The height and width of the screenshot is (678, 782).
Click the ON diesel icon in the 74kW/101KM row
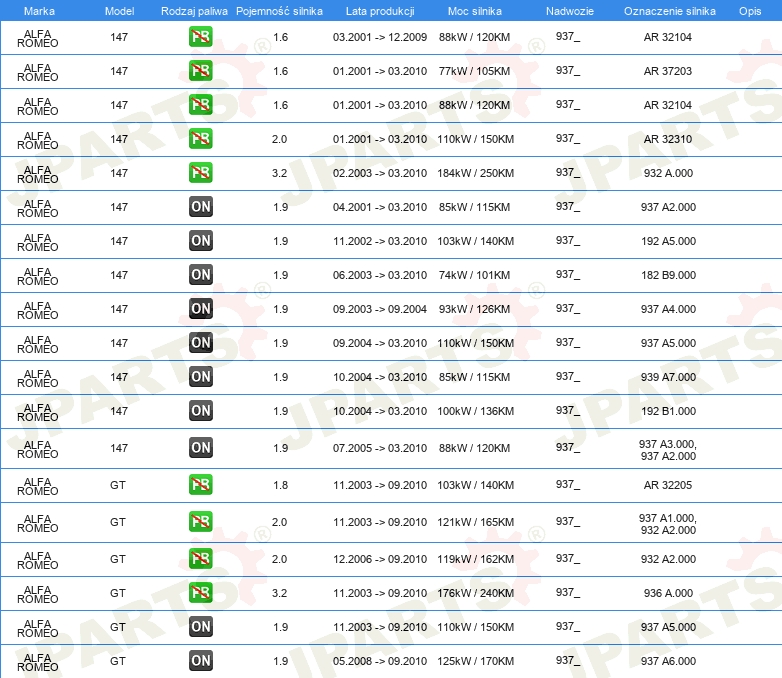coord(200,275)
